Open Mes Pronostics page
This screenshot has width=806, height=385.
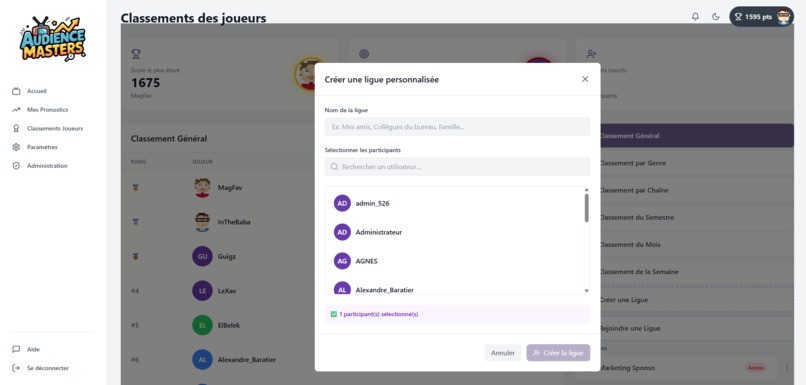point(47,109)
